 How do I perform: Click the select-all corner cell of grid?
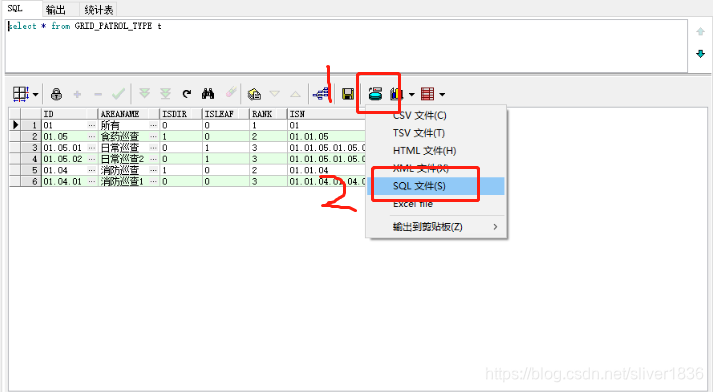click(15, 114)
